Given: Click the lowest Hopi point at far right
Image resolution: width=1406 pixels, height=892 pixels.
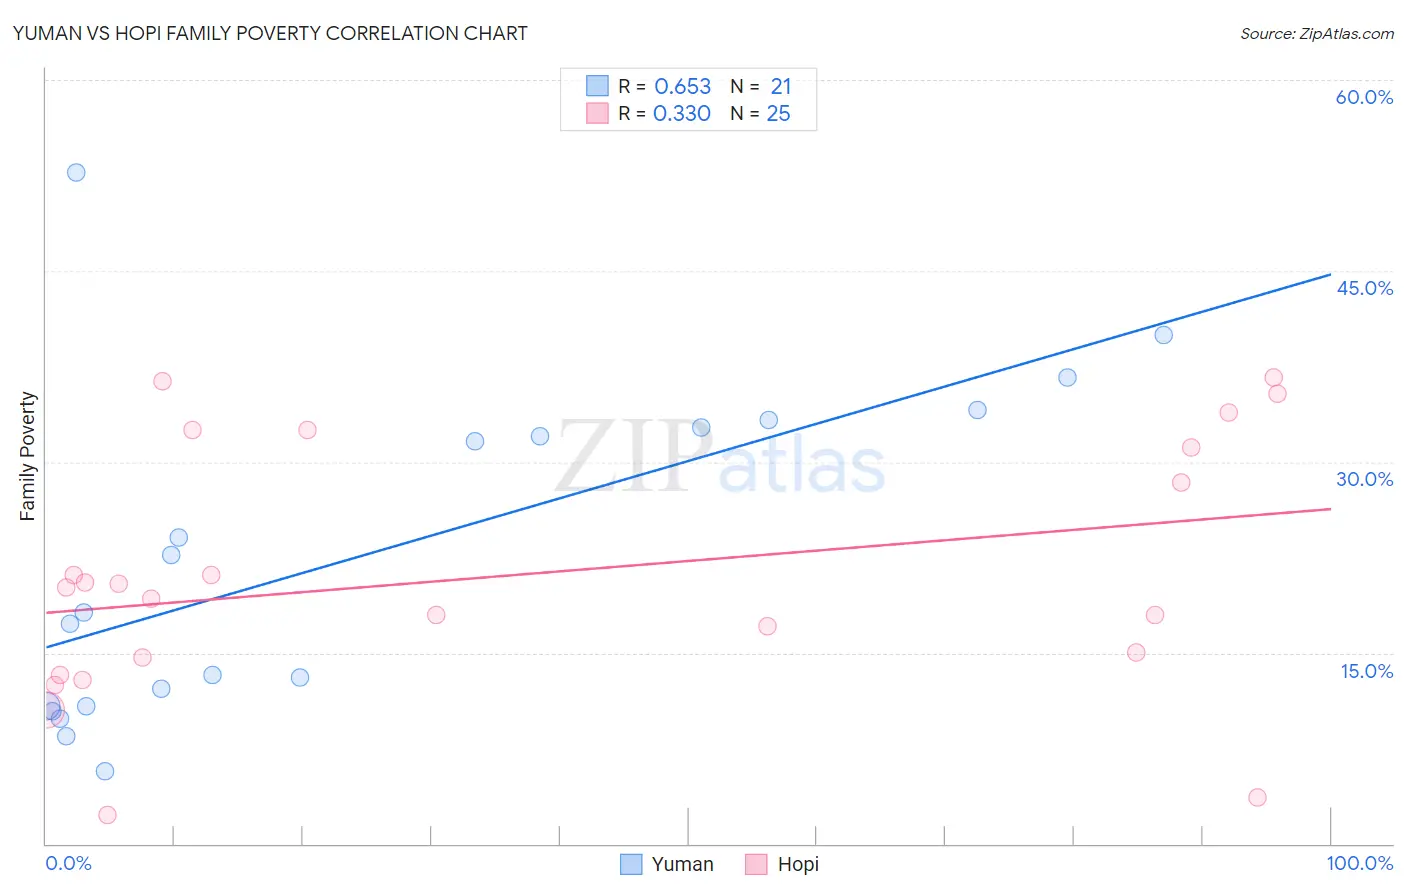Looking at the screenshot, I should pyautogui.click(x=1257, y=797).
